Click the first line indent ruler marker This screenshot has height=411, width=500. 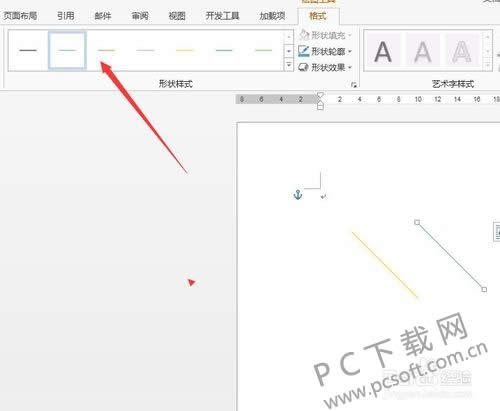320,95
